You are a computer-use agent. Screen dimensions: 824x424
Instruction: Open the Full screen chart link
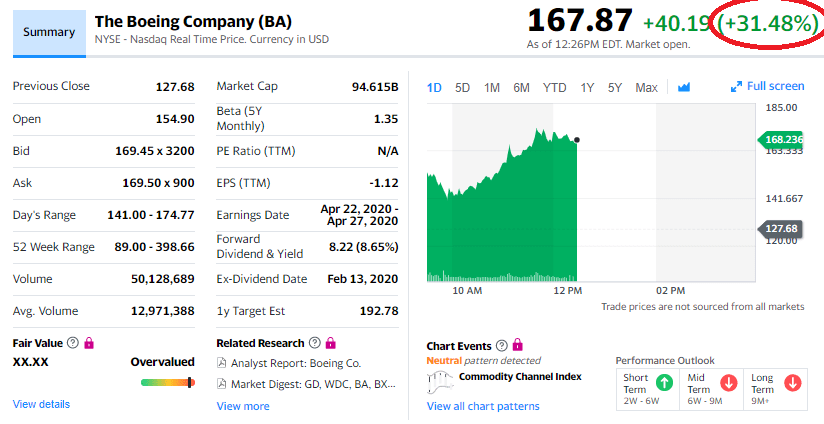tap(776, 86)
